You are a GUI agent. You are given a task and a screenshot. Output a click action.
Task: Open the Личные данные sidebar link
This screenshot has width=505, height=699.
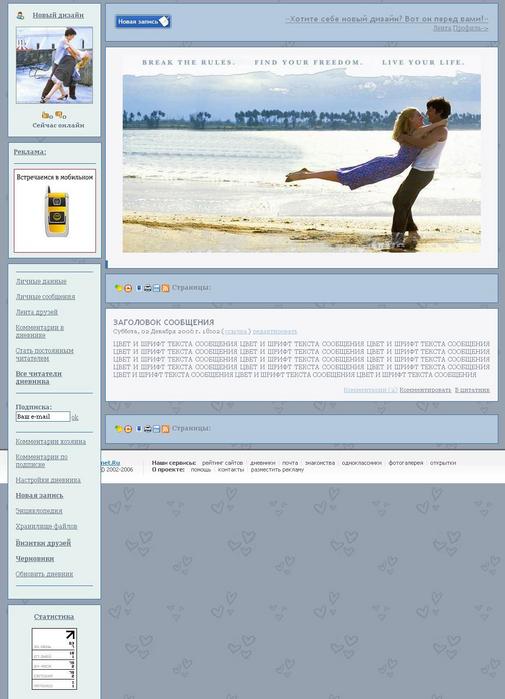pyautogui.click(x=41, y=281)
